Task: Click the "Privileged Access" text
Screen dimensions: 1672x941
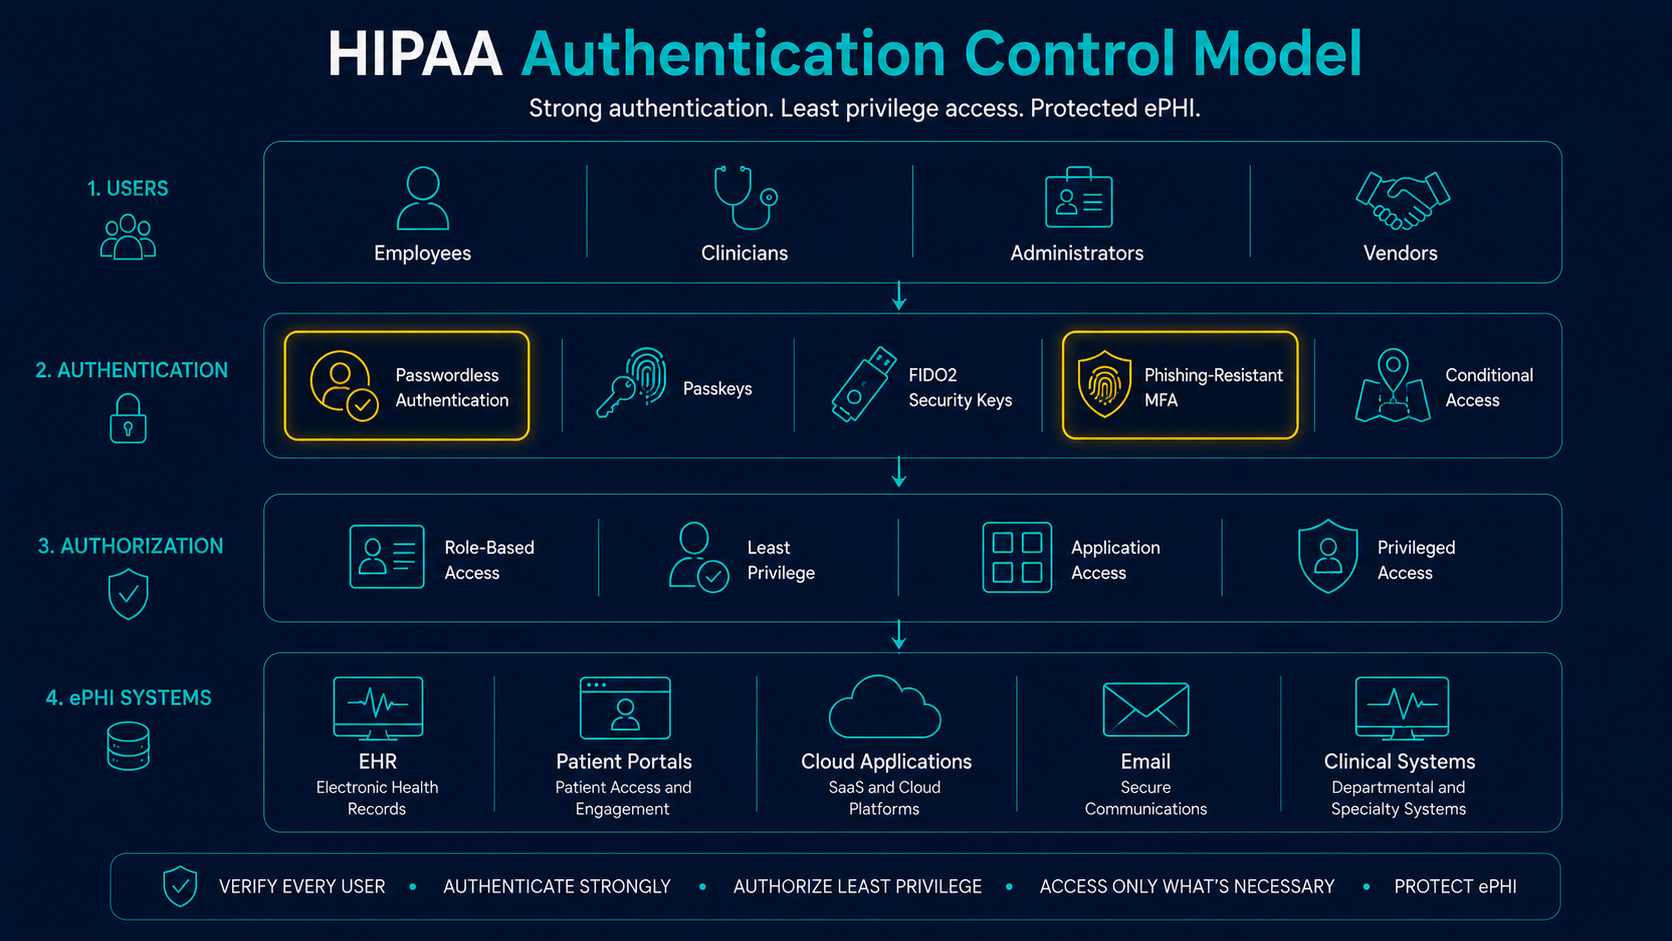Action: point(1416,560)
